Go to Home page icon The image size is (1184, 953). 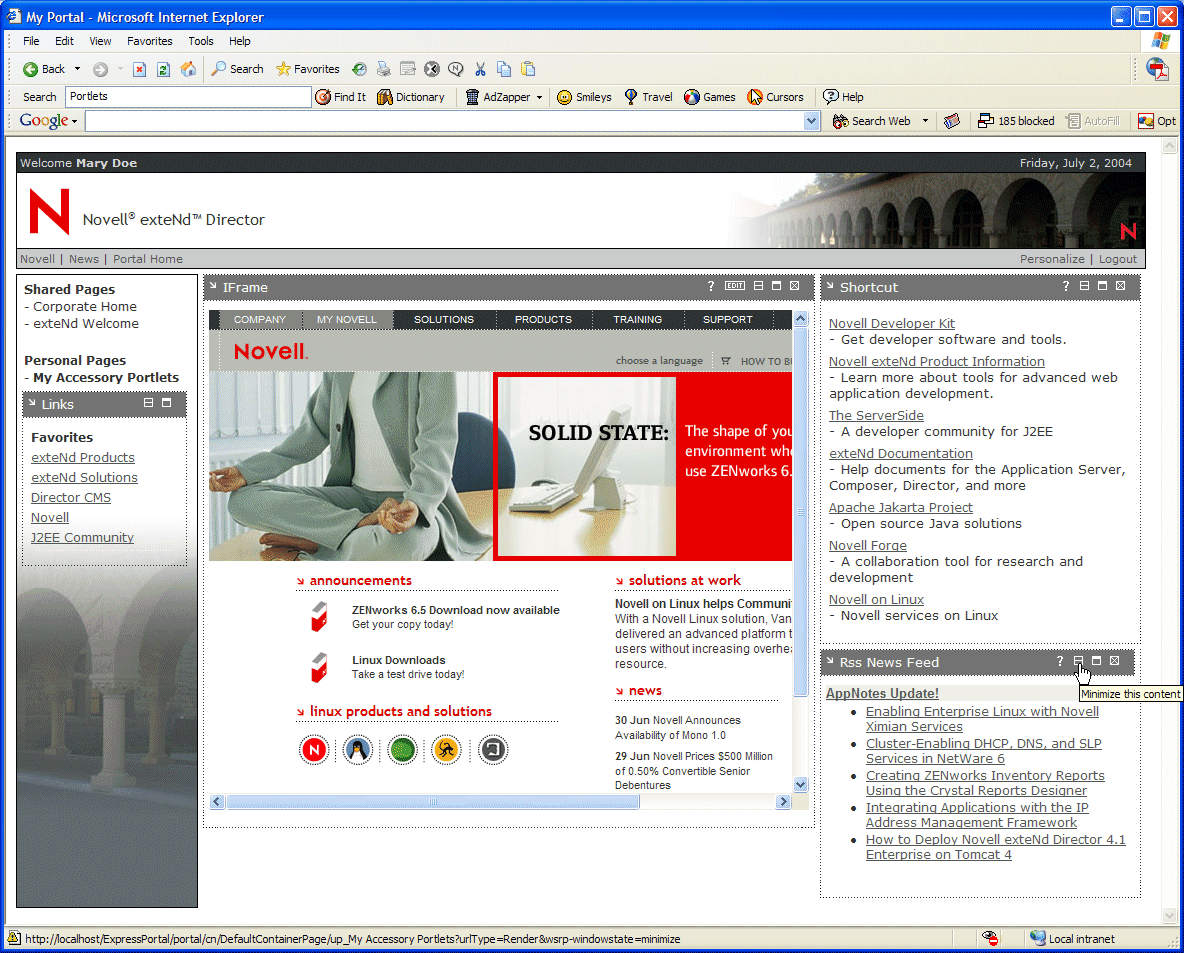pyautogui.click(x=188, y=69)
